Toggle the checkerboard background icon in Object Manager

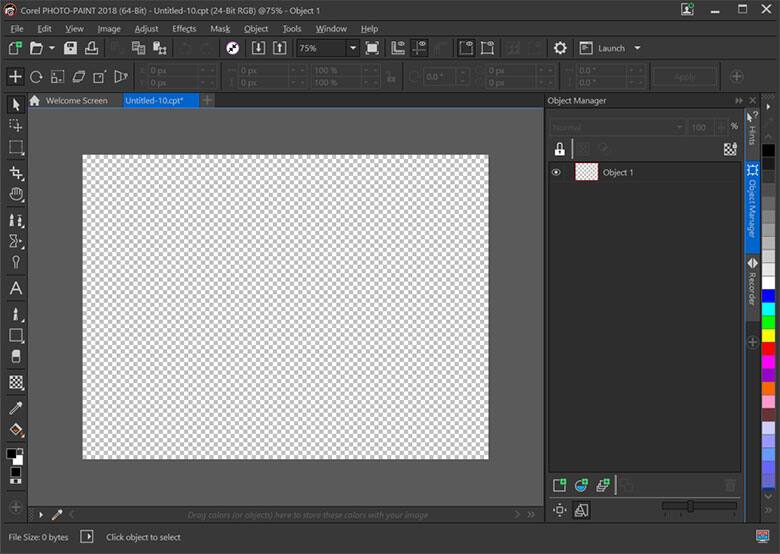tap(730, 149)
